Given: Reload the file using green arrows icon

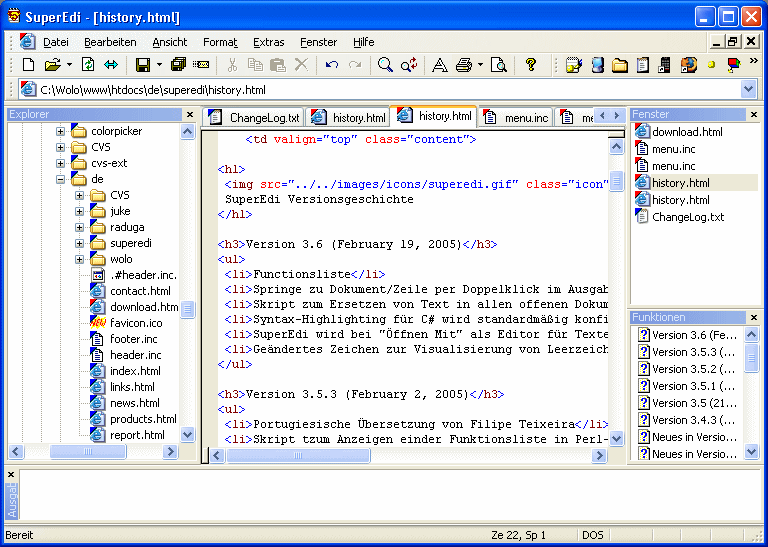Looking at the screenshot, I should [88, 65].
